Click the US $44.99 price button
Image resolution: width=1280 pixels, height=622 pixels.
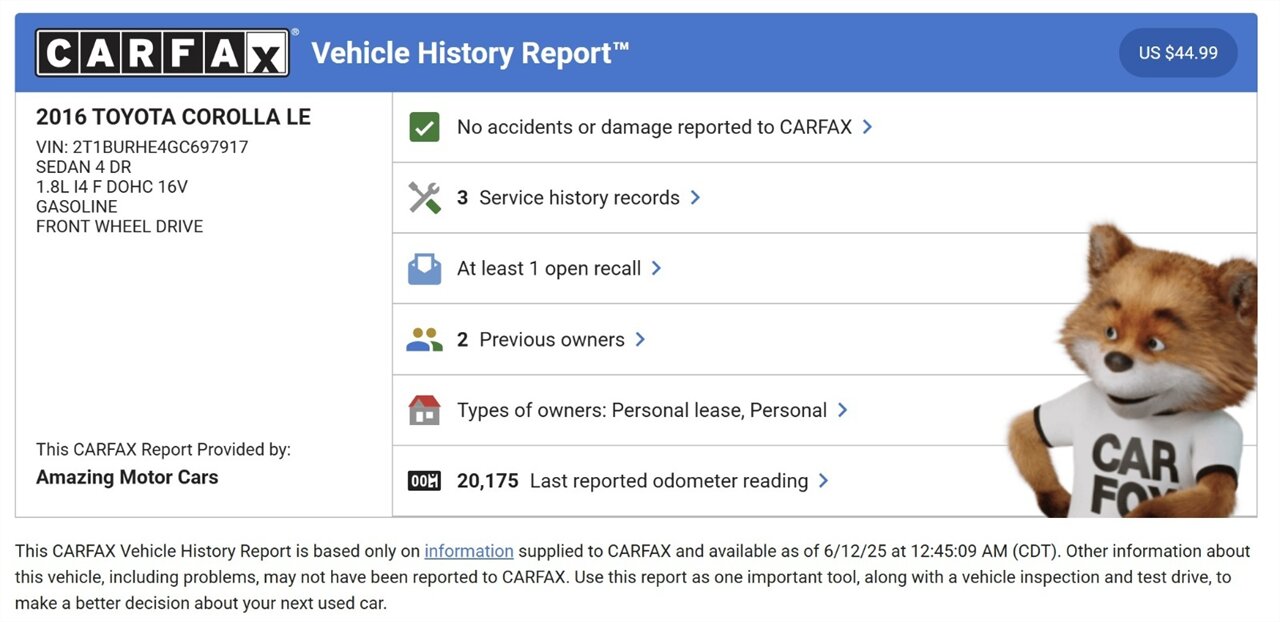[x=1177, y=53]
